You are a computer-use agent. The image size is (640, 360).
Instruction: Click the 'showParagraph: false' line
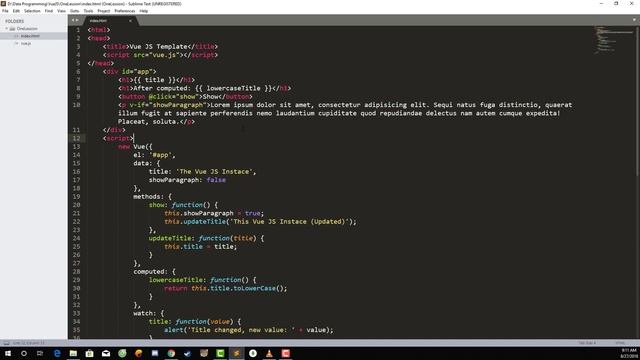187,180
